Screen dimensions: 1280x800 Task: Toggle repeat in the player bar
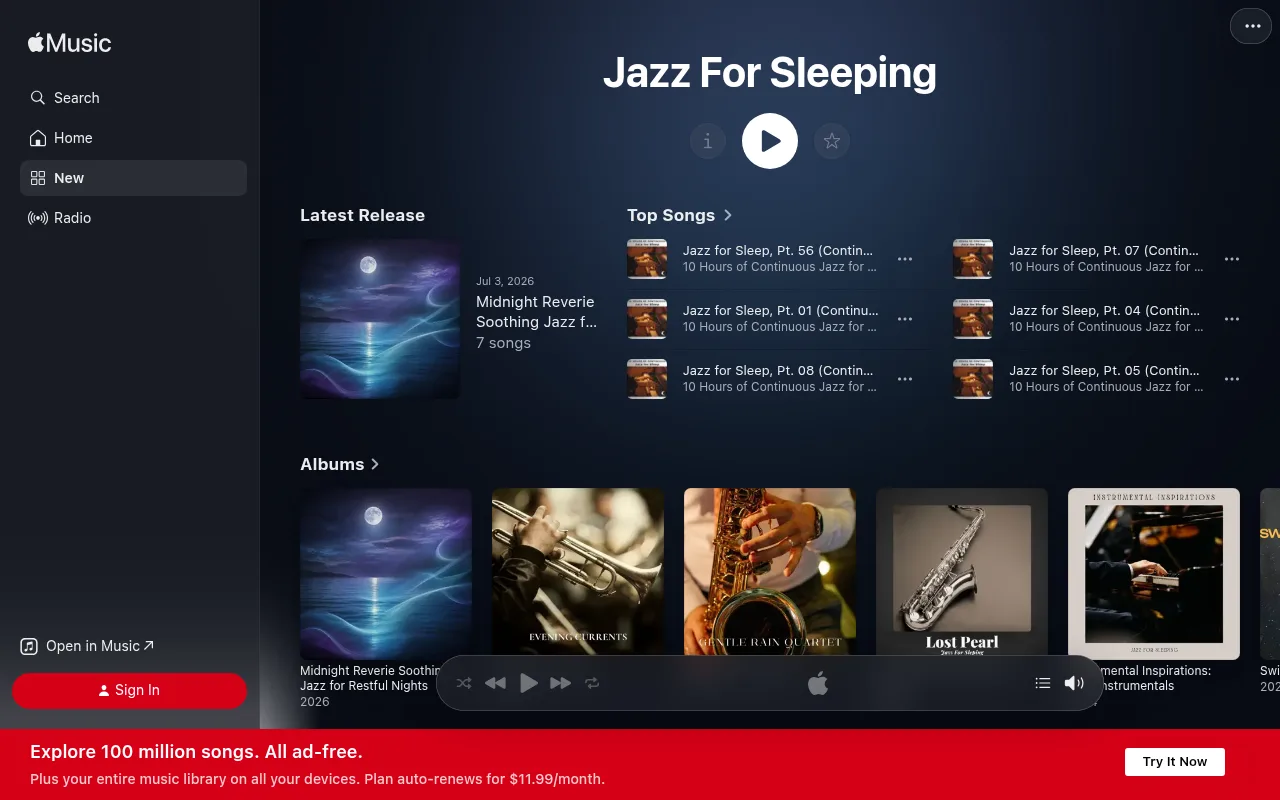(592, 683)
